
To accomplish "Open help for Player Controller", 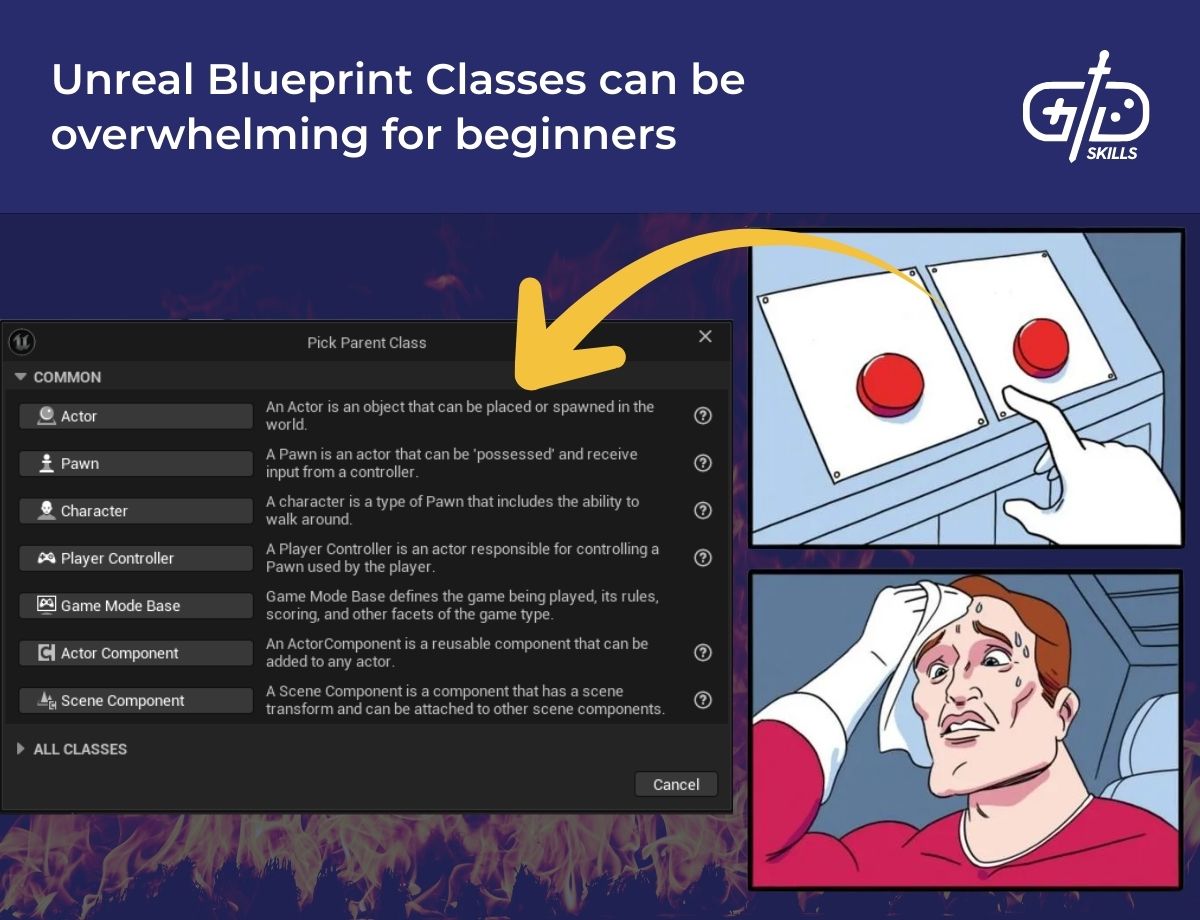I will (x=702, y=558).
